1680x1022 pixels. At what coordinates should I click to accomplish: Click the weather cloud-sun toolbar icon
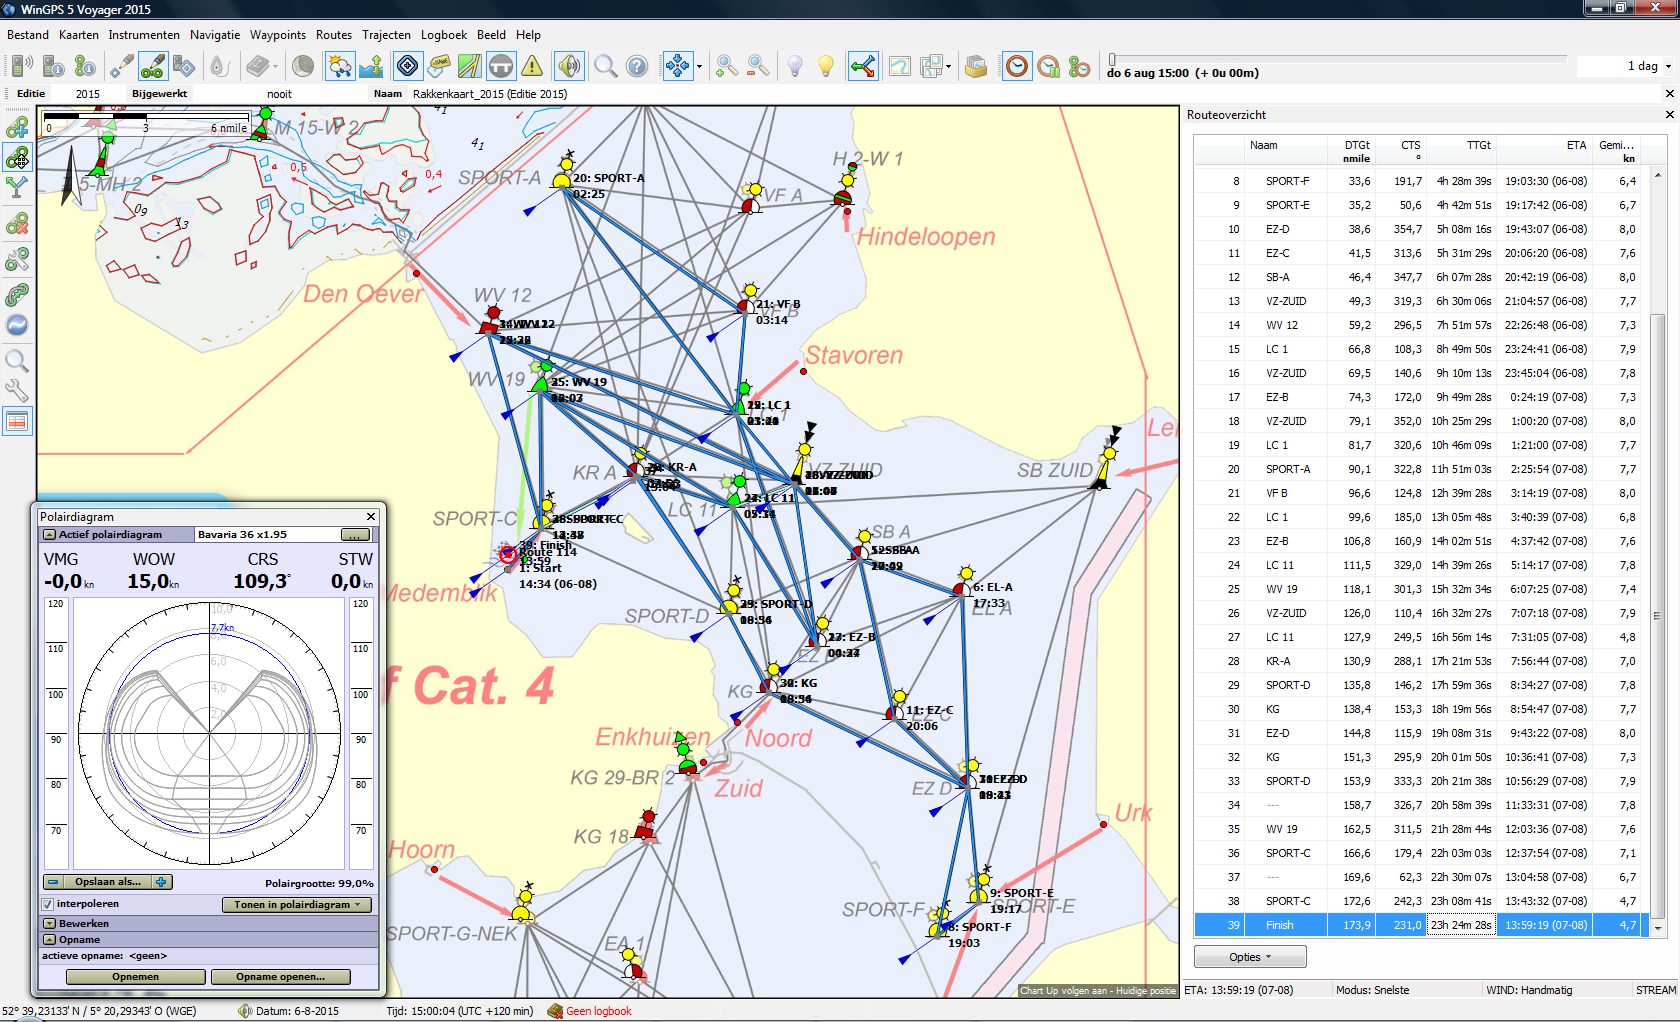340,67
